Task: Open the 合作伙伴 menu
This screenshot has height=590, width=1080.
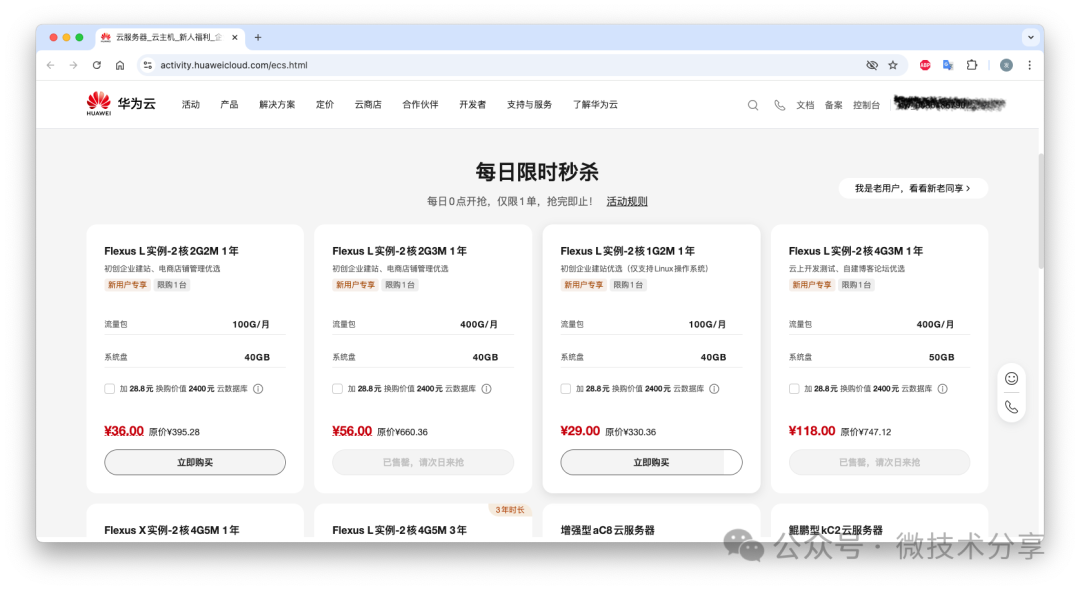Action: [x=420, y=105]
